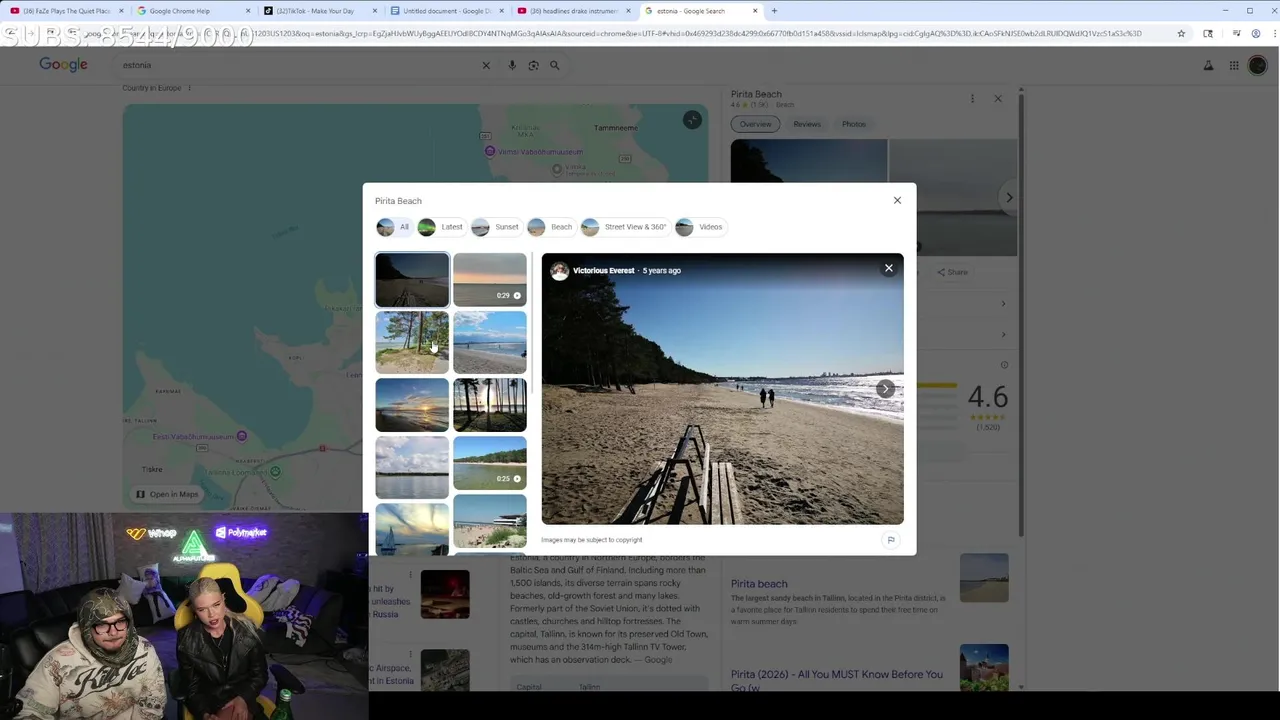Close the enlarged beach photo viewer
The width and height of the screenshot is (1280, 720).
[x=888, y=268]
